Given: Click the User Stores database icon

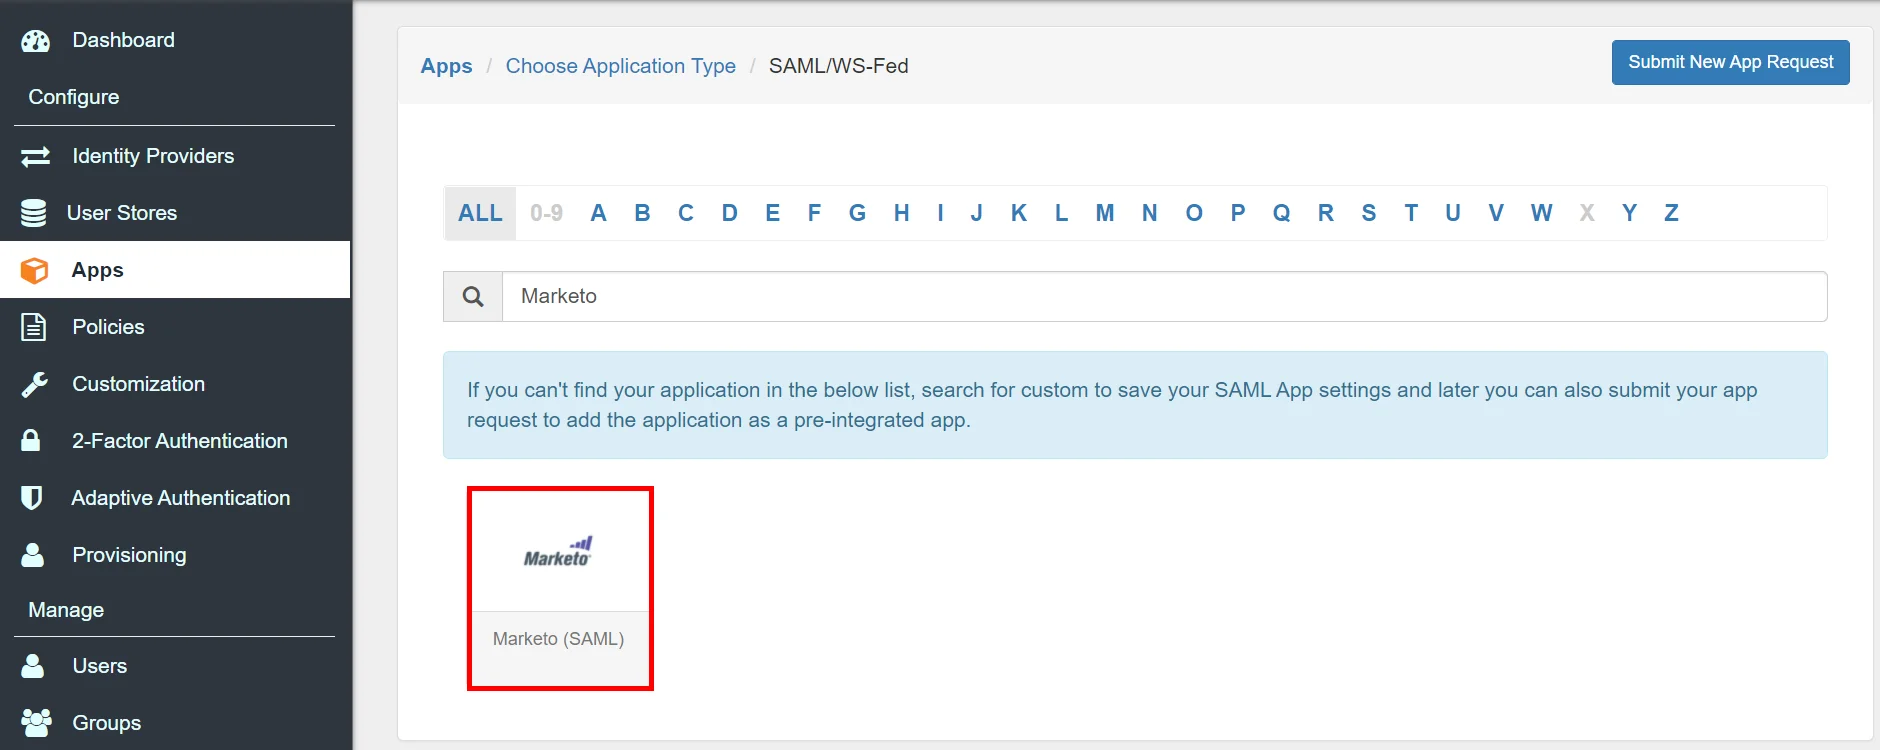Looking at the screenshot, I should [x=33, y=213].
